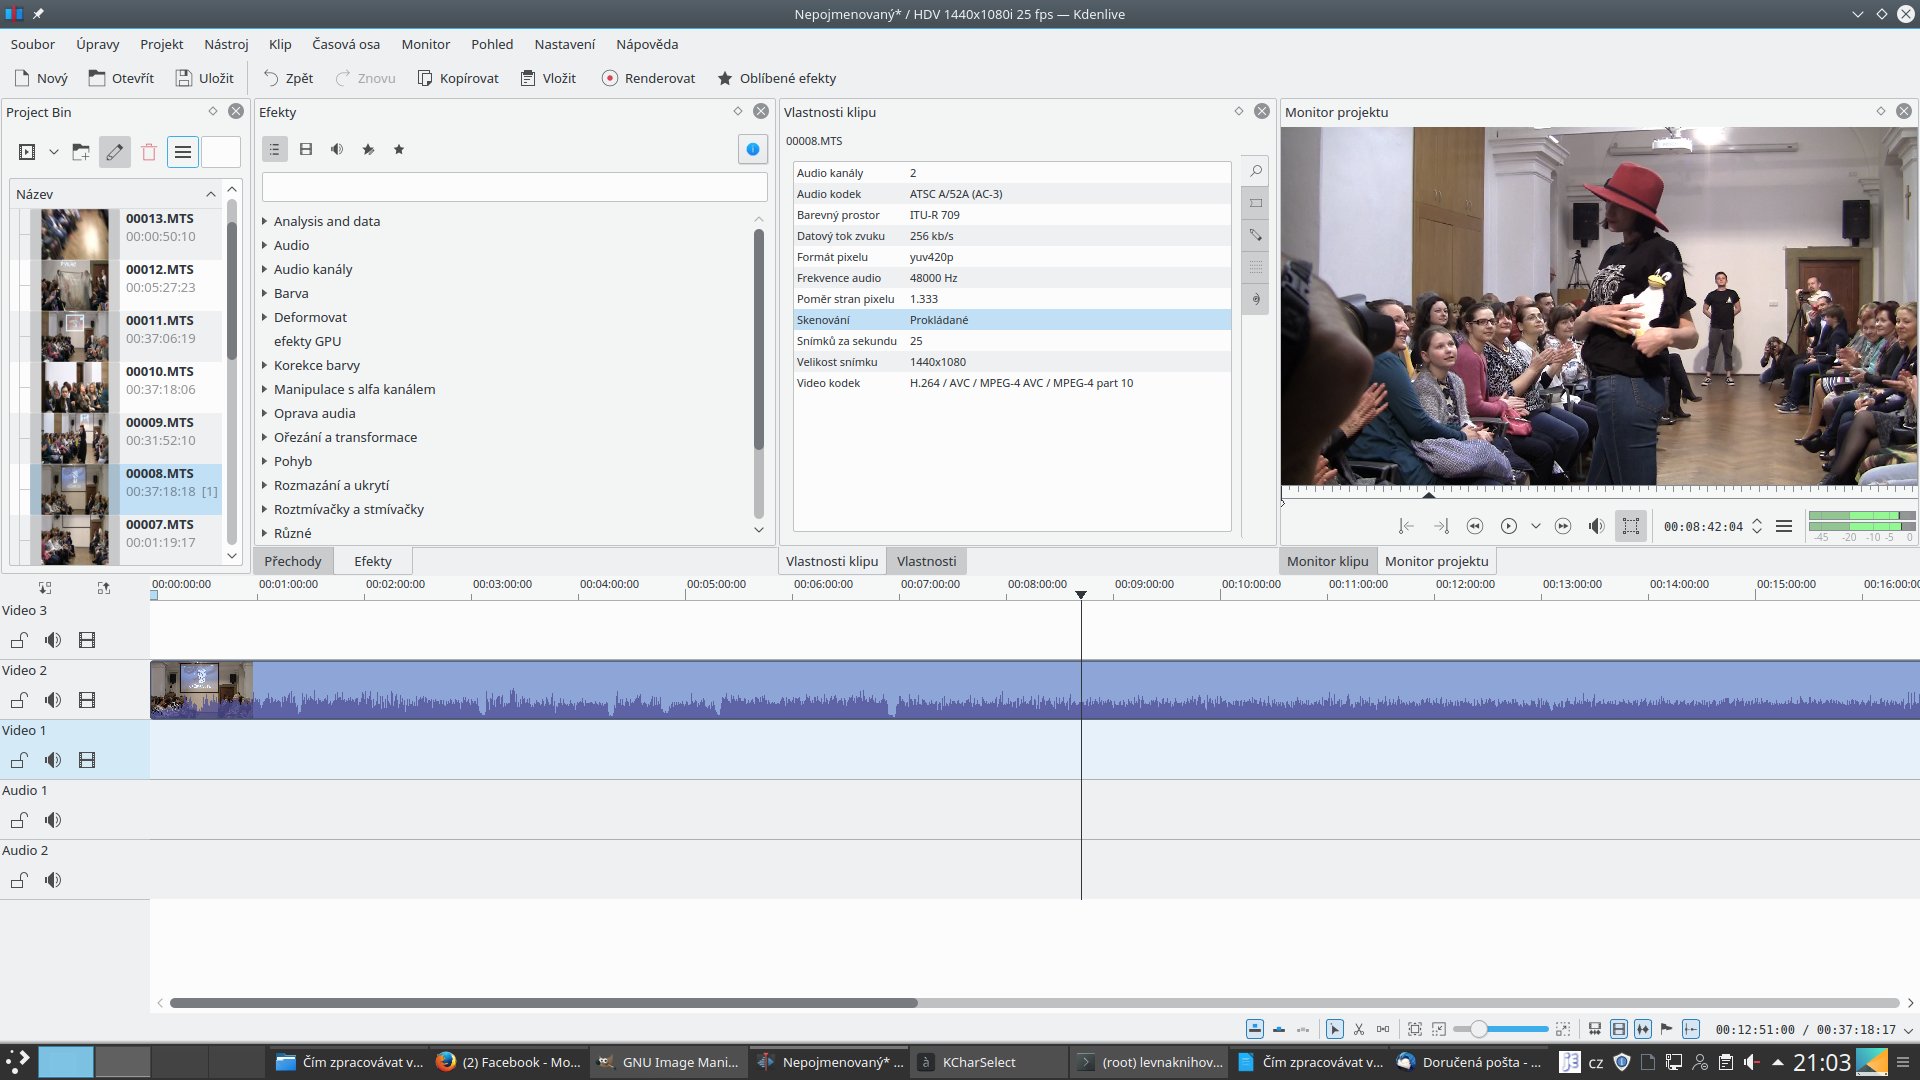This screenshot has width=1920, height=1080.
Task: Click the Render button in toolbar
Action: (x=648, y=78)
